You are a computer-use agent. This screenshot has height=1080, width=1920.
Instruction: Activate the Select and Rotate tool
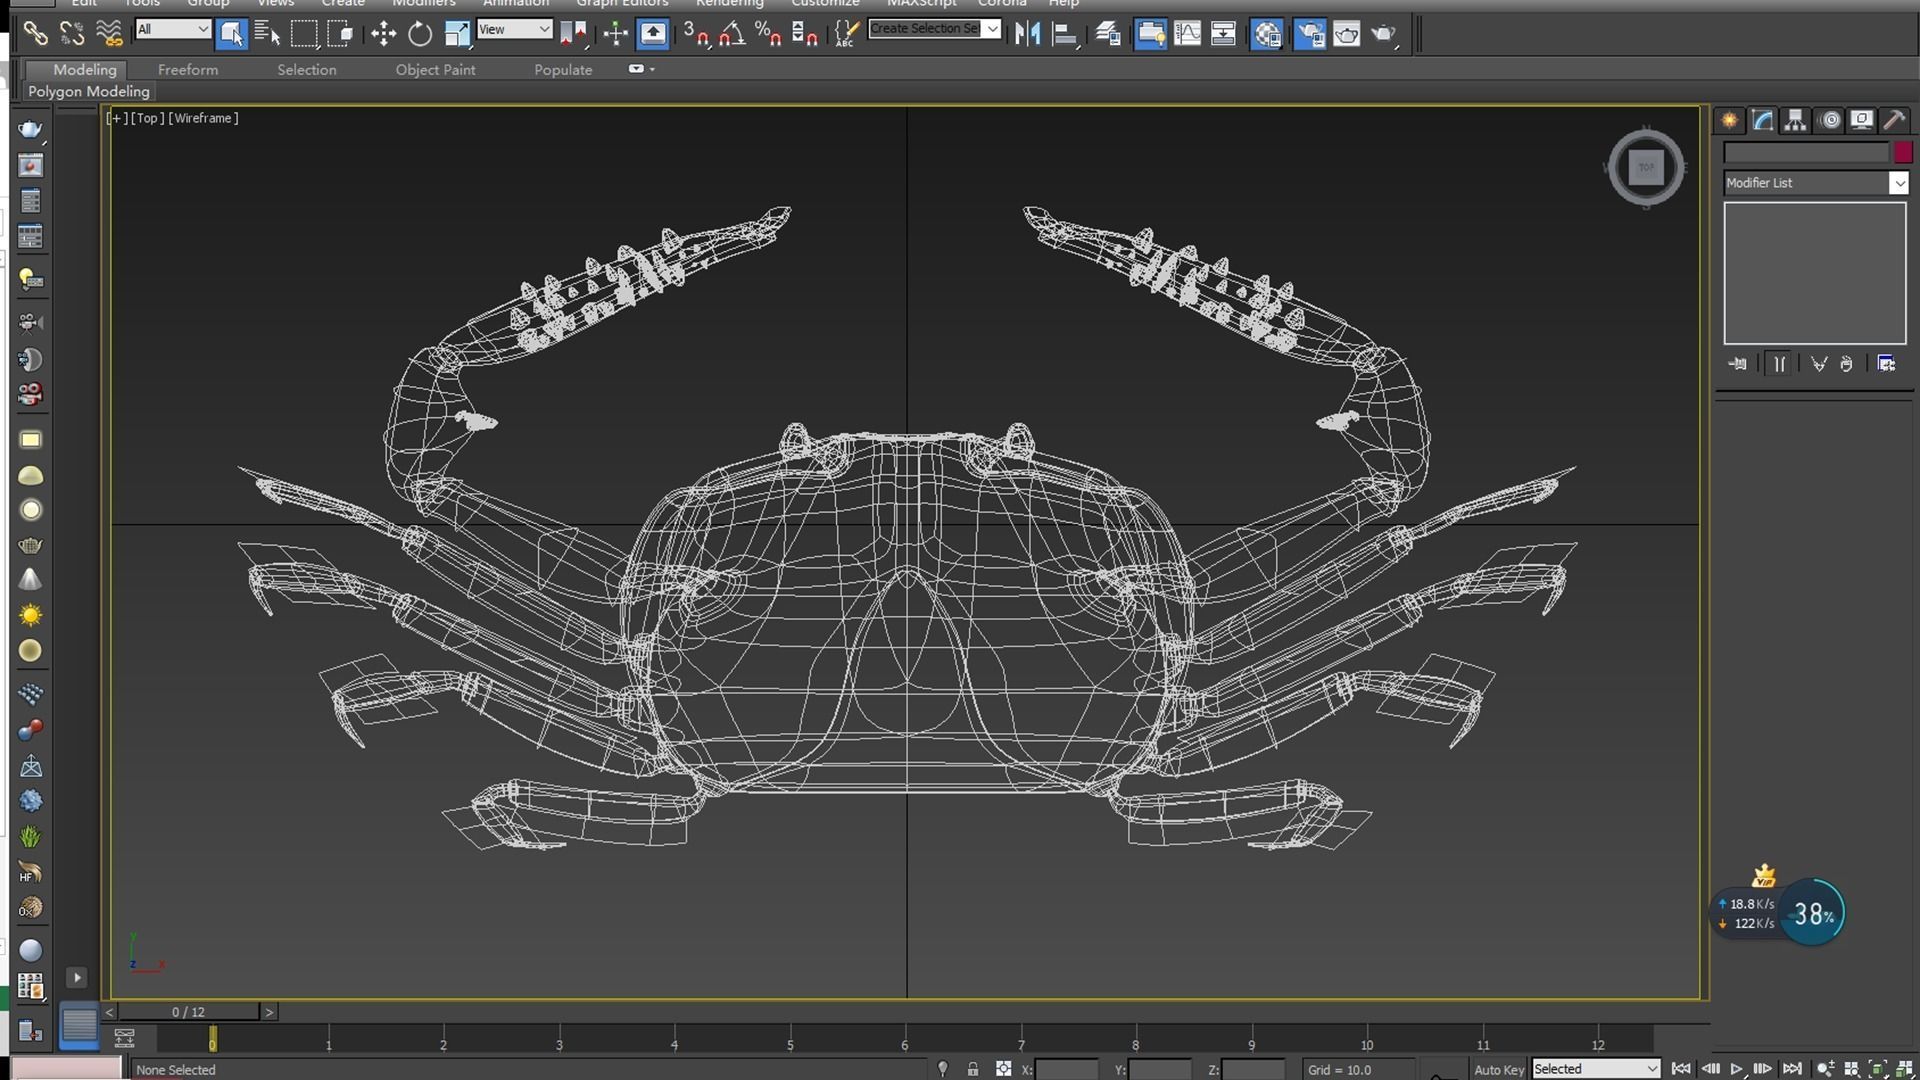click(x=420, y=34)
